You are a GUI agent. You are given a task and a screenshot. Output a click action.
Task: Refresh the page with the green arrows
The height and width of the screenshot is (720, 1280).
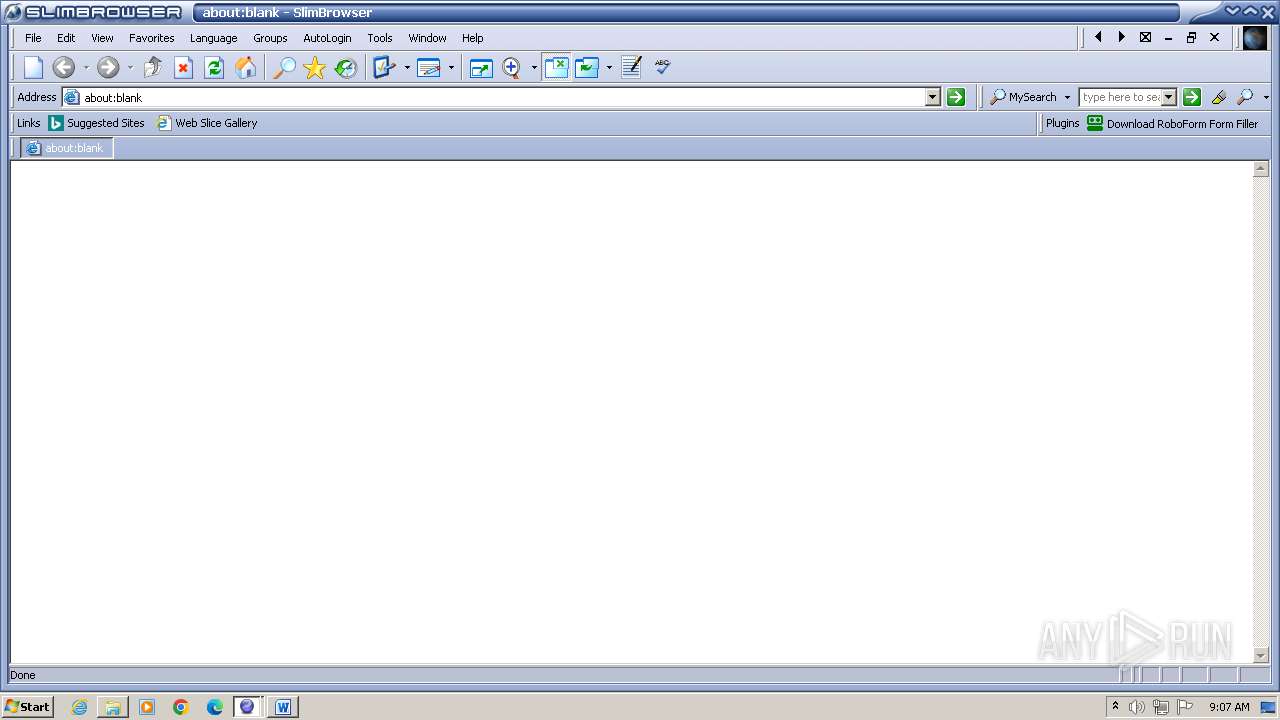pyautogui.click(x=214, y=67)
